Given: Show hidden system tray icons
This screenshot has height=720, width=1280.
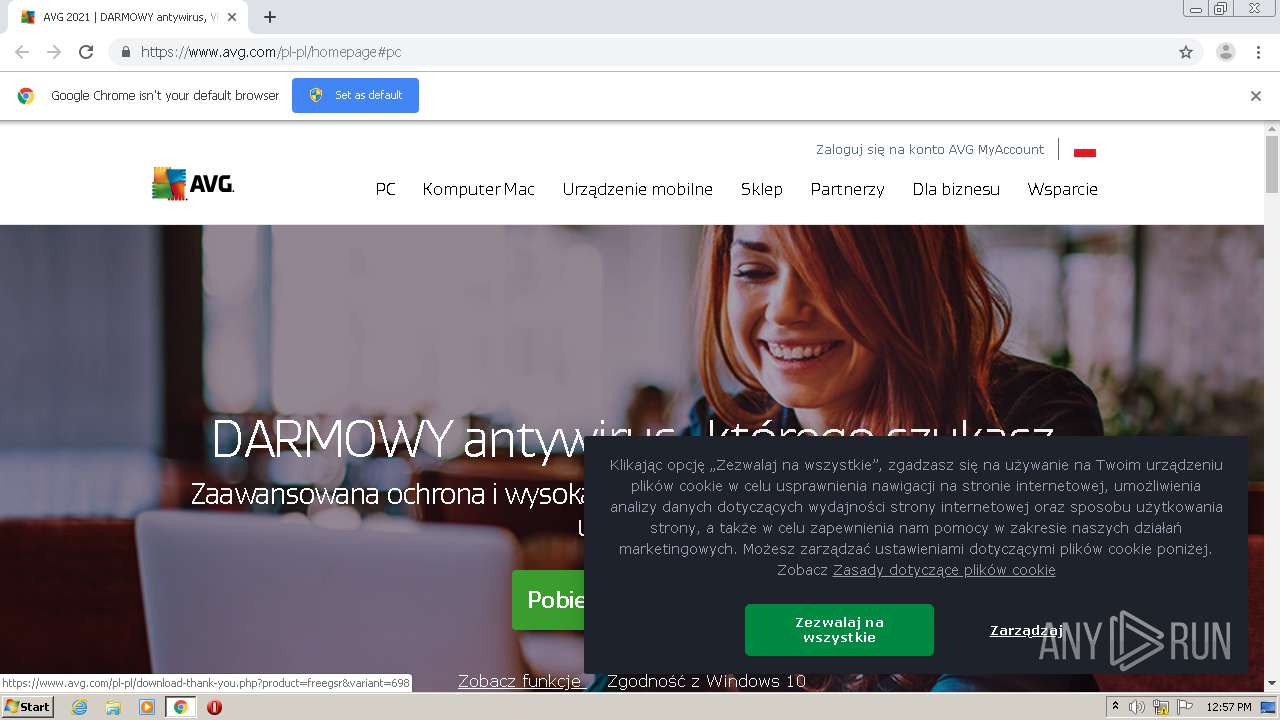Looking at the screenshot, I should pos(1116,707).
